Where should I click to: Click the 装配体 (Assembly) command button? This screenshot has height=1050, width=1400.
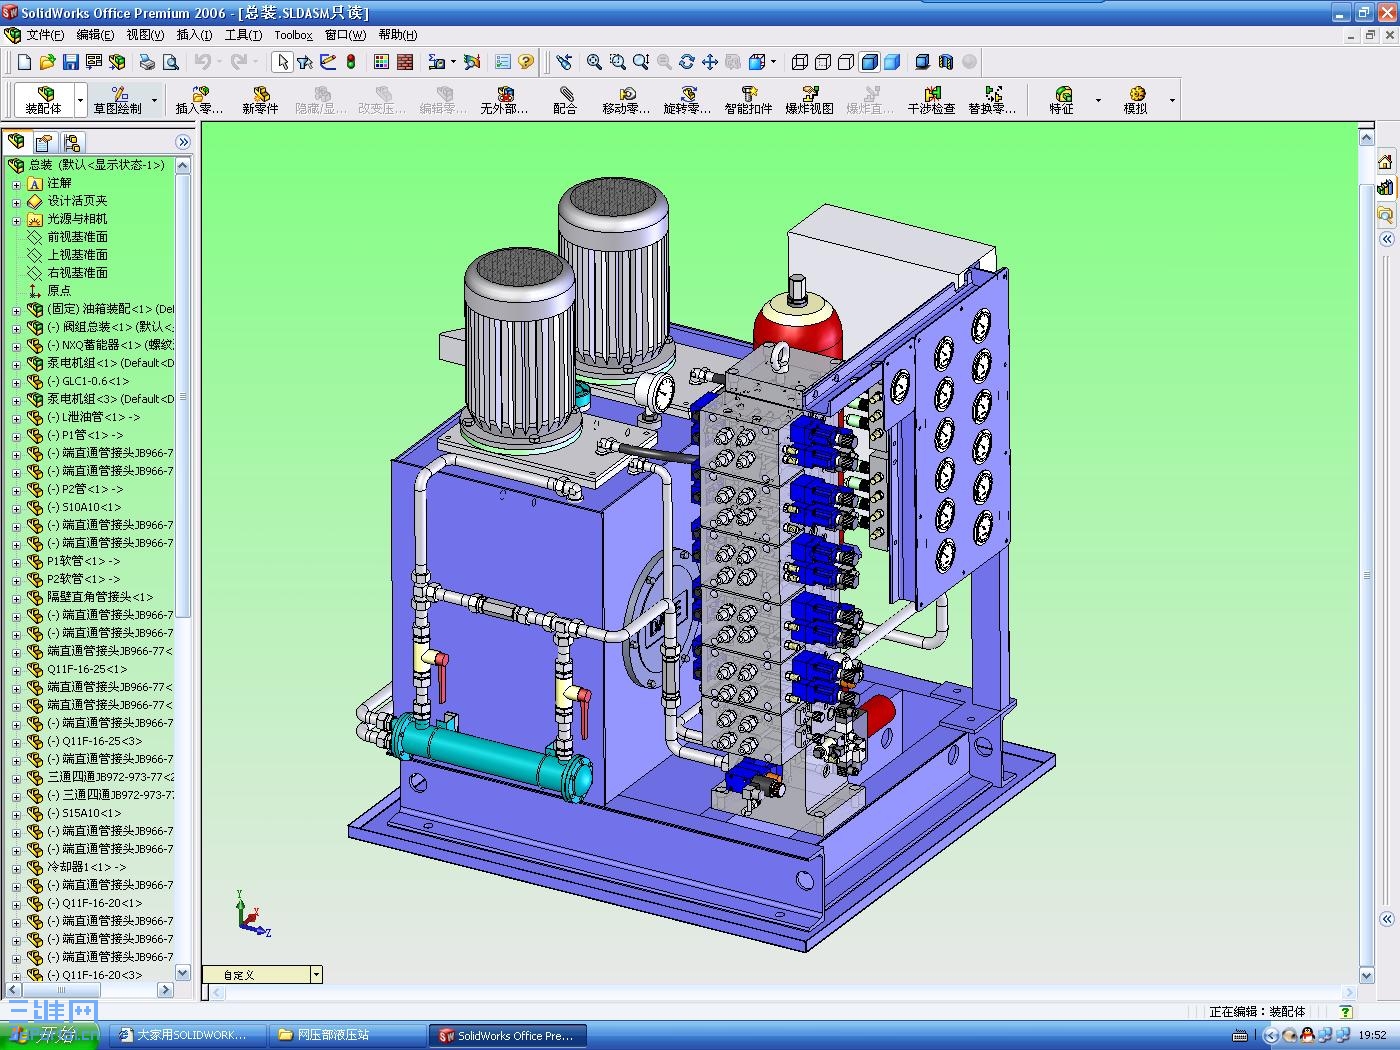click(x=44, y=100)
